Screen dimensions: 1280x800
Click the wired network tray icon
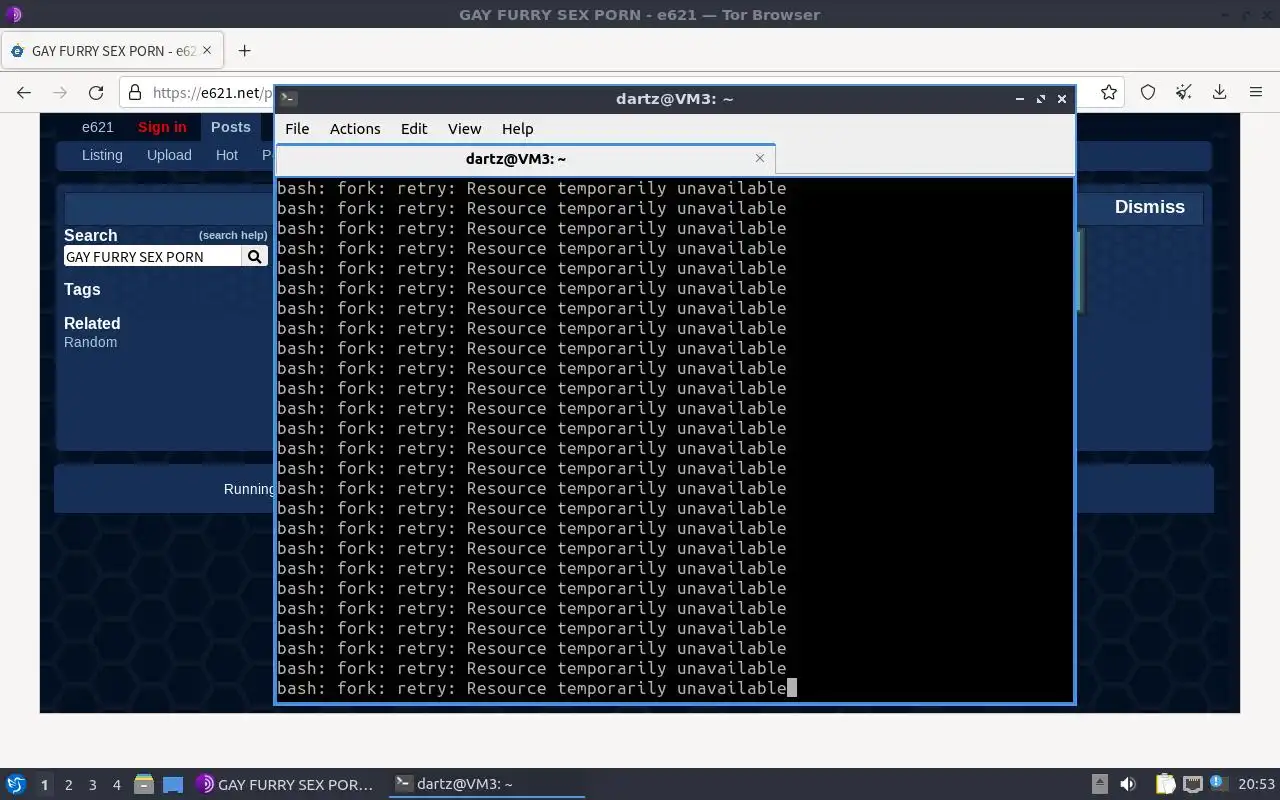[1193, 784]
